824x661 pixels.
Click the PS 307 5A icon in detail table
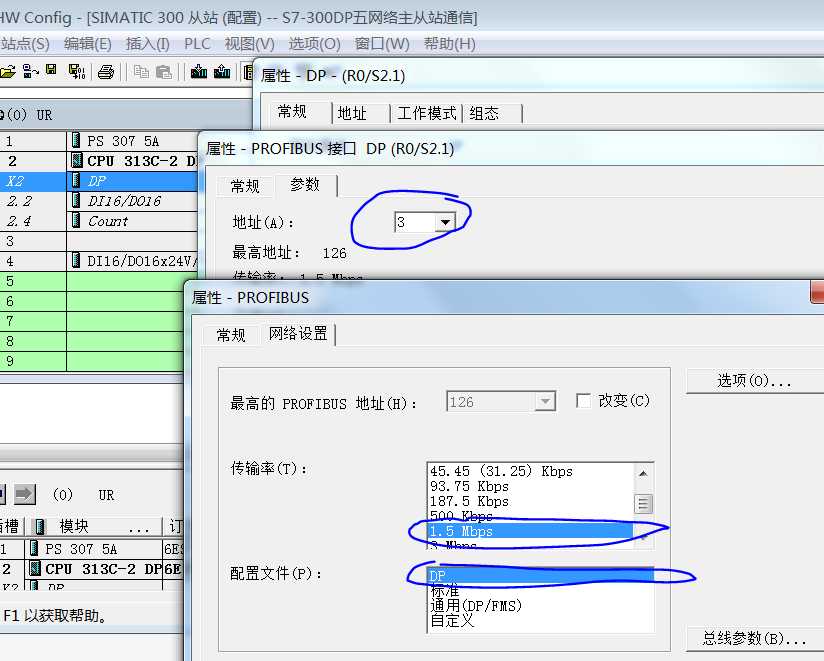click(34, 549)
